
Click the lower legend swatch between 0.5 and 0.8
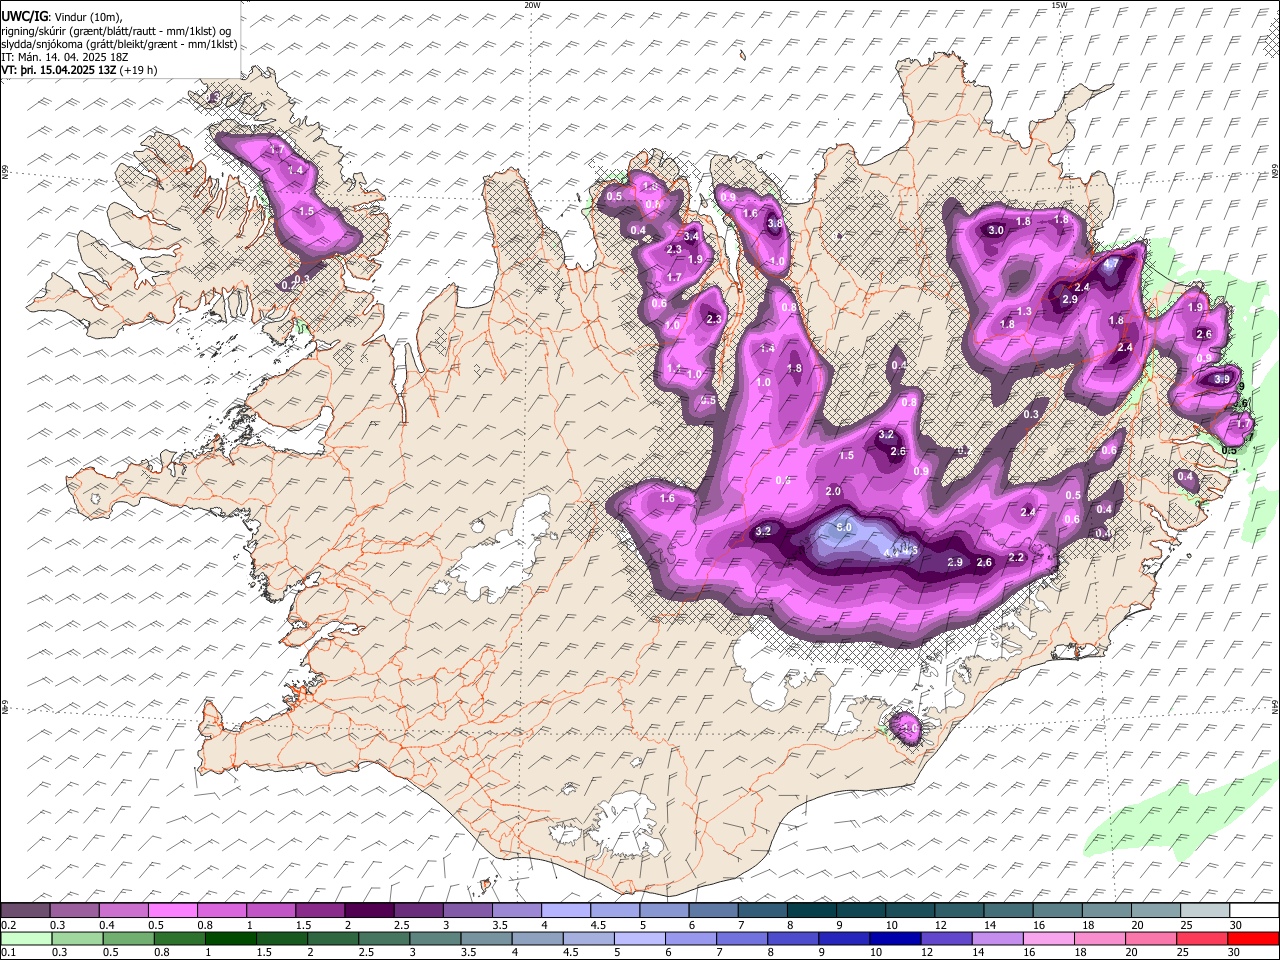tap(128, 938)
